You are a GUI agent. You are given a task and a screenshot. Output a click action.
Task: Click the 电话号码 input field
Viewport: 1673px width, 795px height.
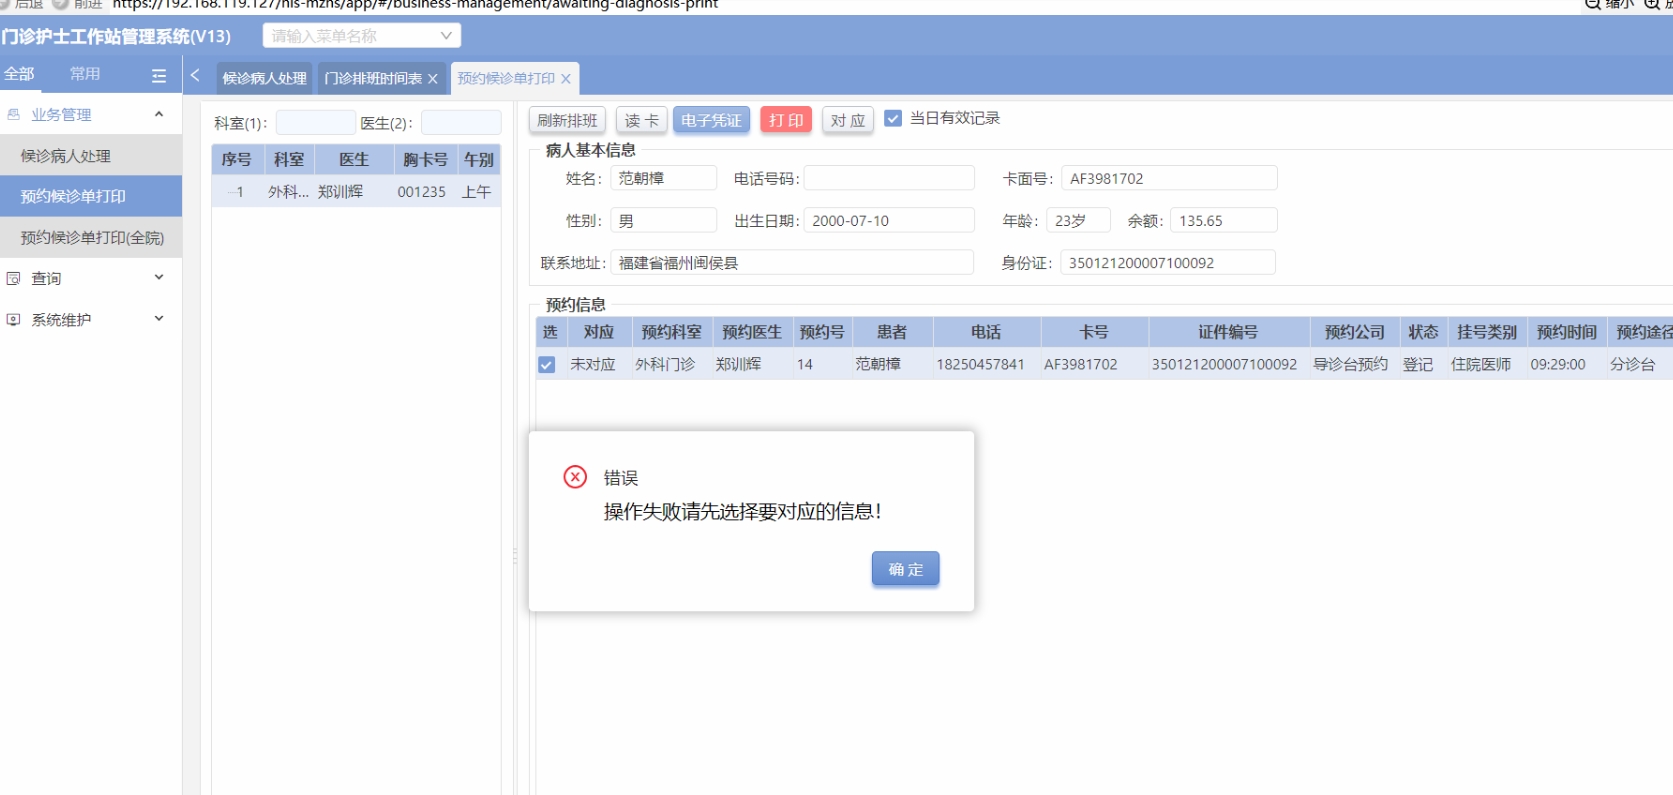889,178
